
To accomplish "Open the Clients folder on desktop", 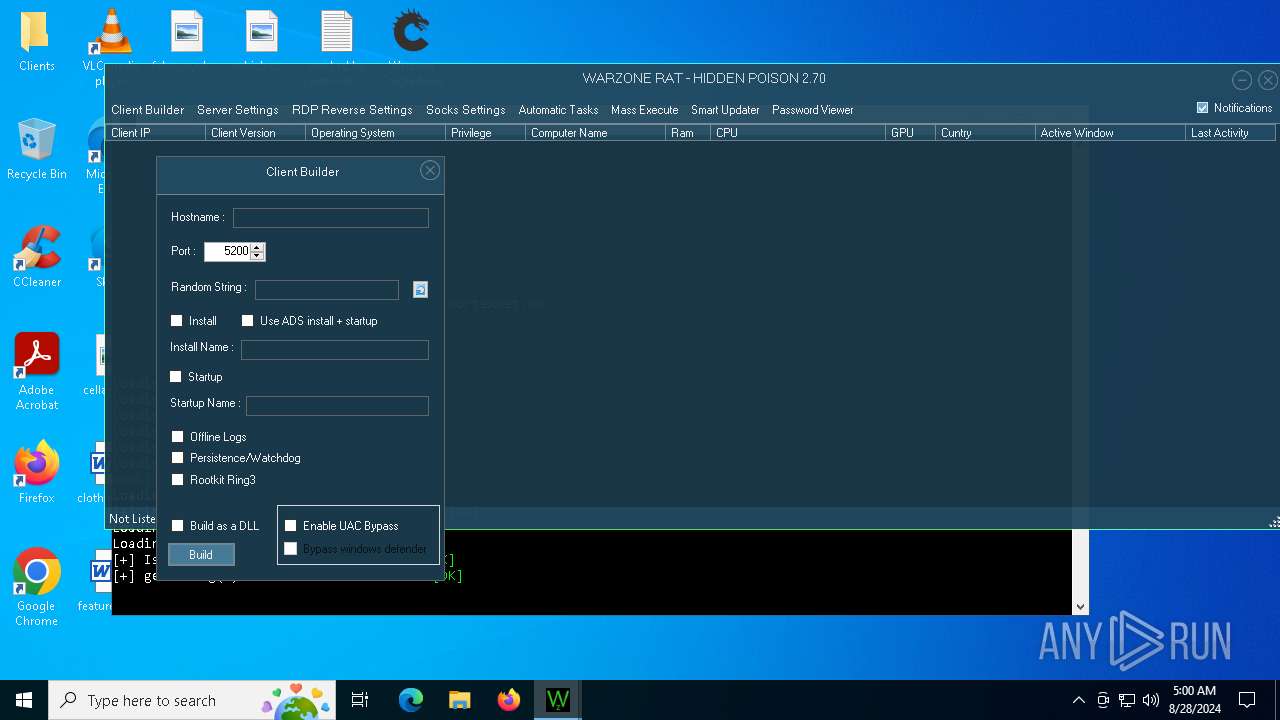I will (37, 41).
